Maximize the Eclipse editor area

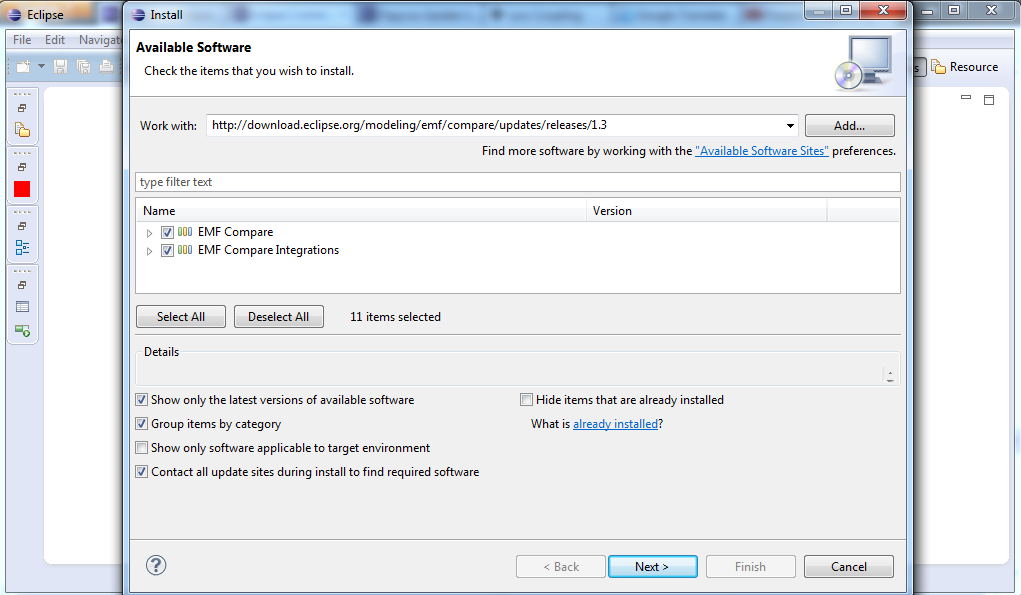click(989, 100)
